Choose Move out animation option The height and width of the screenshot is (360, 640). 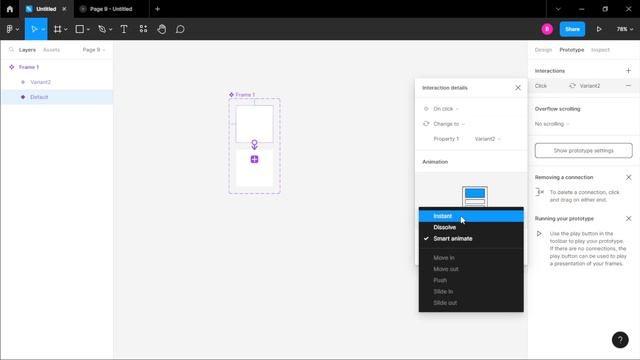(x=471, y=269)
